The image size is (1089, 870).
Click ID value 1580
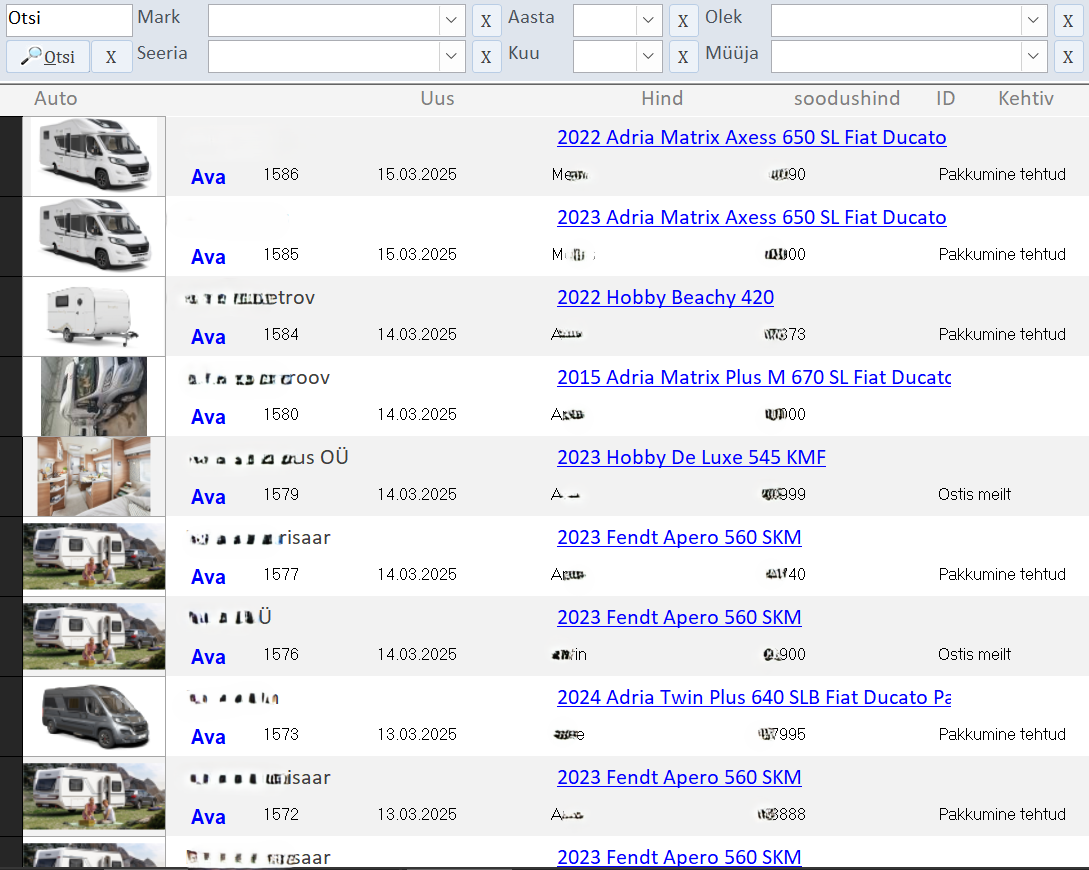click(281, 414)
